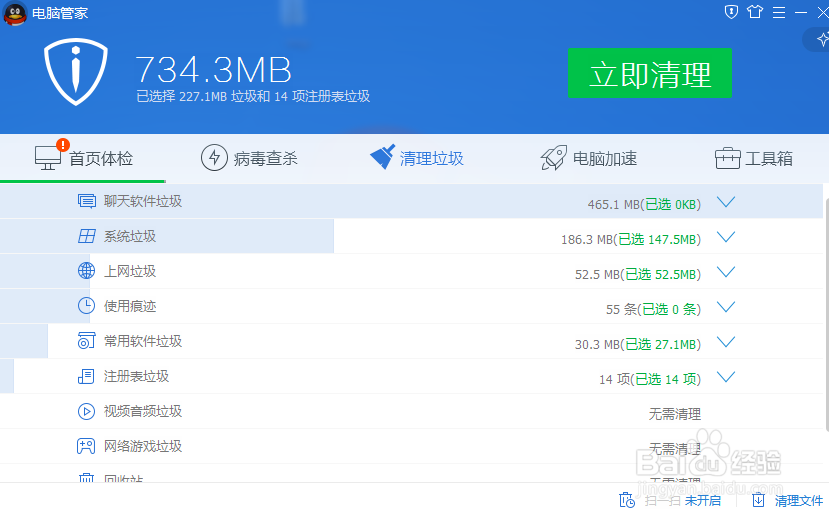Click the globe icon beside 上网垃圾
The height and width of the screenshot is (517, 829).
[x=87, y=271]
